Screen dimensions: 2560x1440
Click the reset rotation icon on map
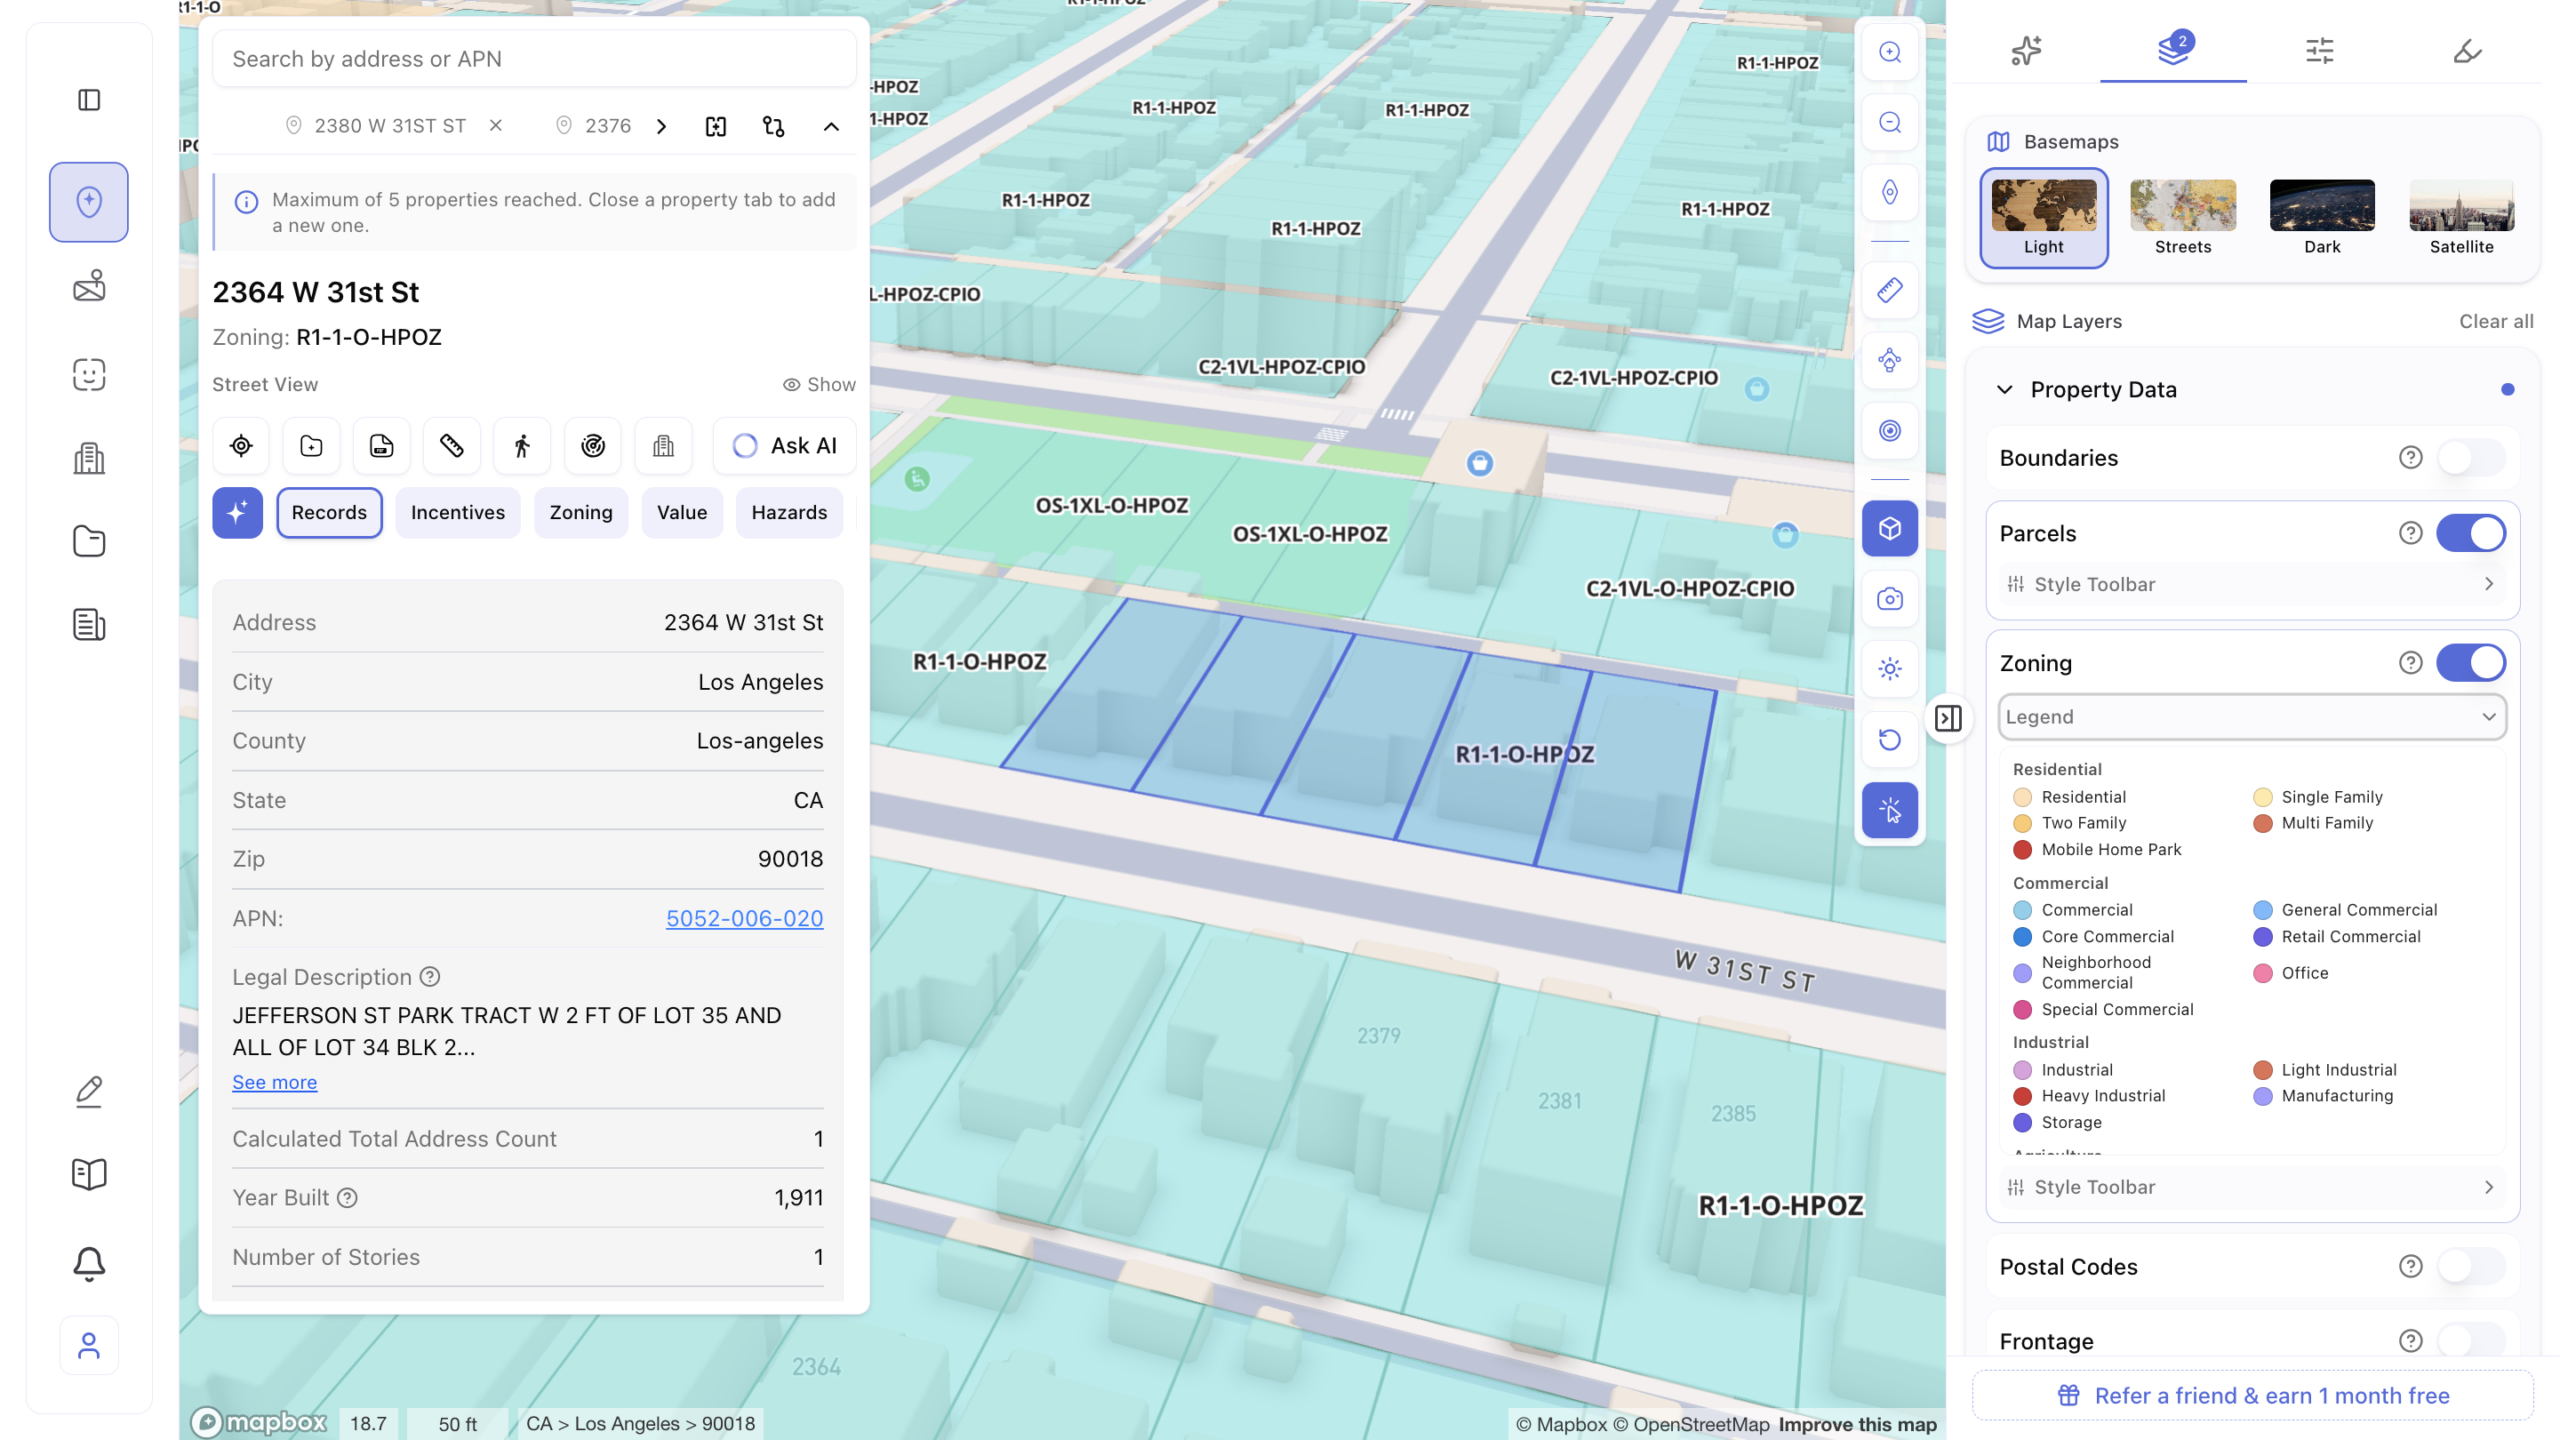click(x=1889, y=739)
